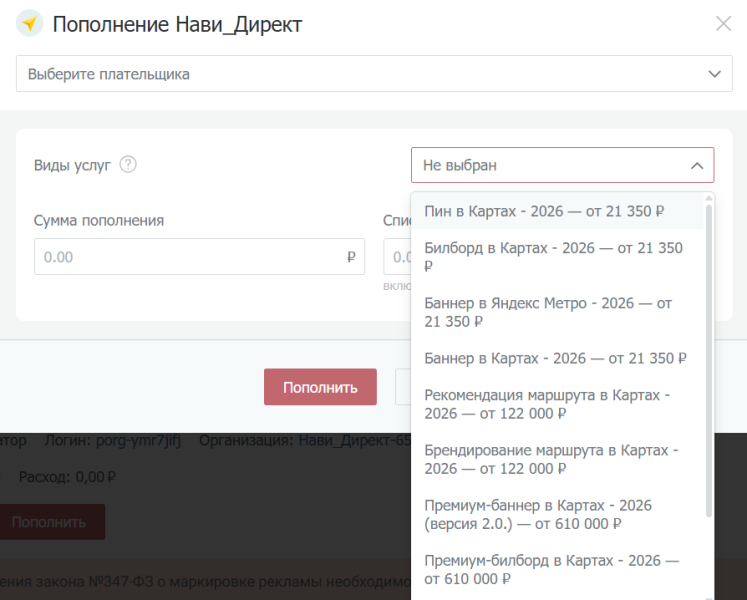The image size is (747, 600).
Task: Close the Пополнение Нави_Директ dialog
Action: point(723,23)
